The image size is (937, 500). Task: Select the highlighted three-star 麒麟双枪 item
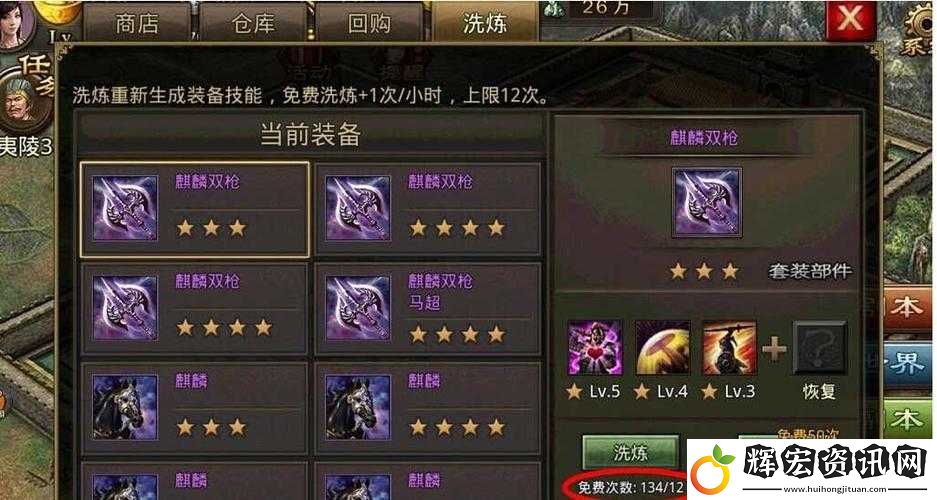[195, 209]
